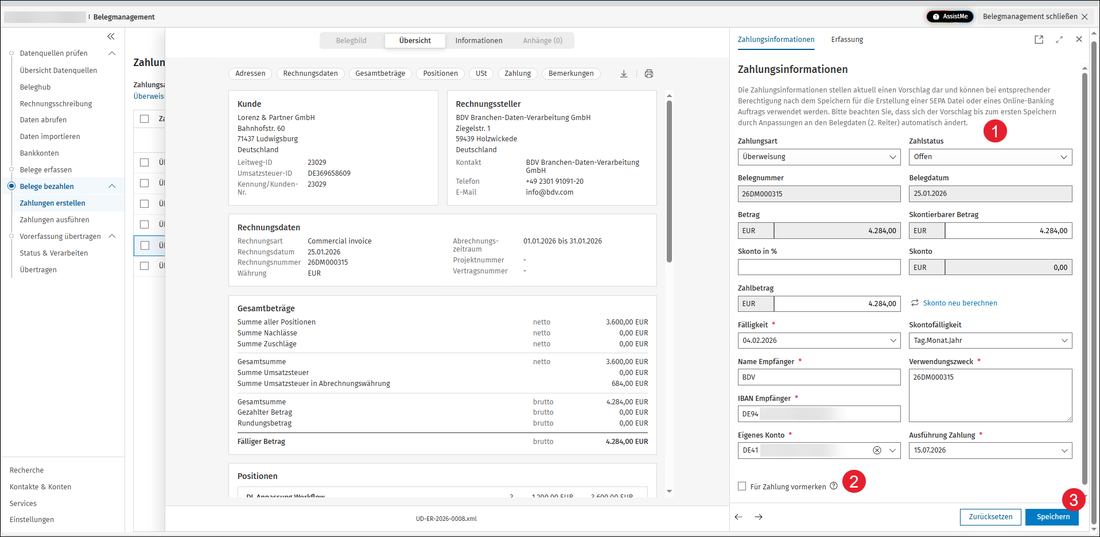Open the Eigenes Konto dropdown
Screen dimensions: 1100x537
tap(893, 451)
